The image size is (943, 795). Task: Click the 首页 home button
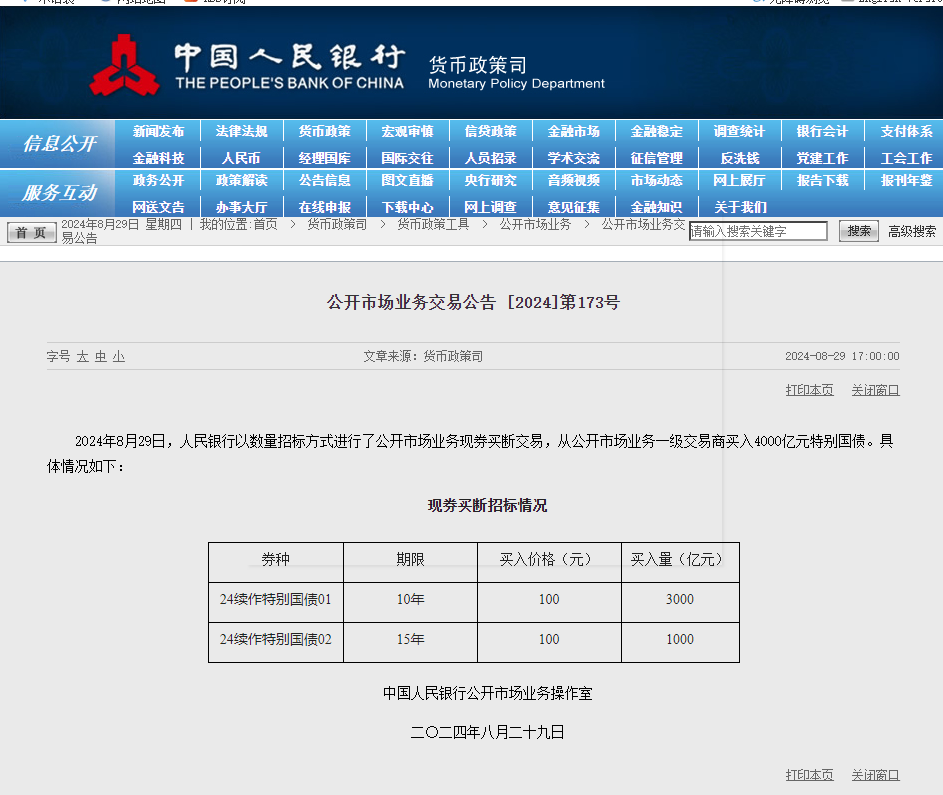[32, 232]
